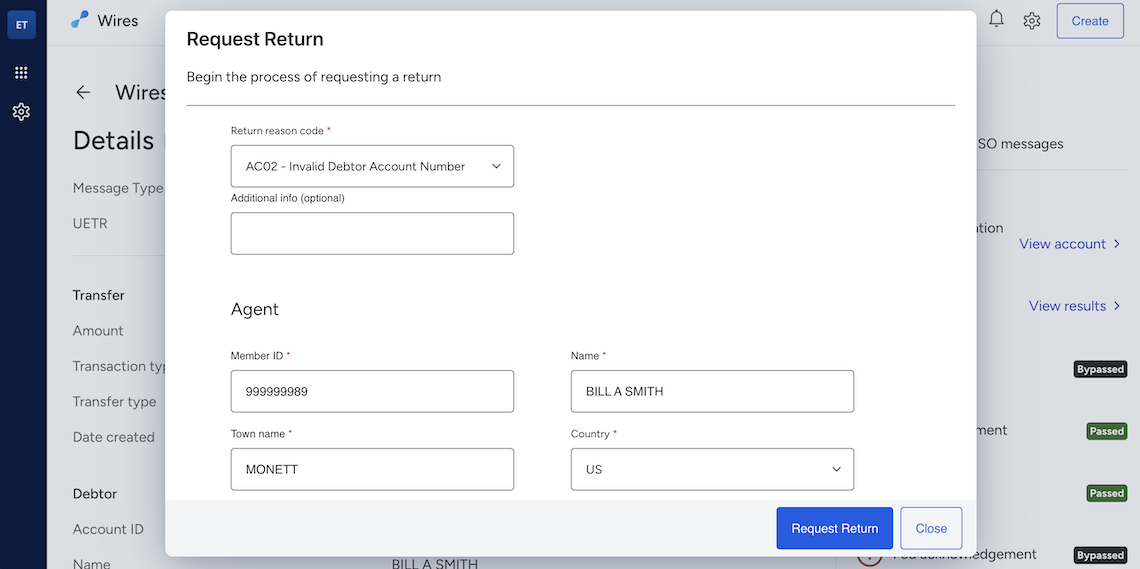Open sidebar settings gear icon
1140x569 pixels.
(21, 112)
